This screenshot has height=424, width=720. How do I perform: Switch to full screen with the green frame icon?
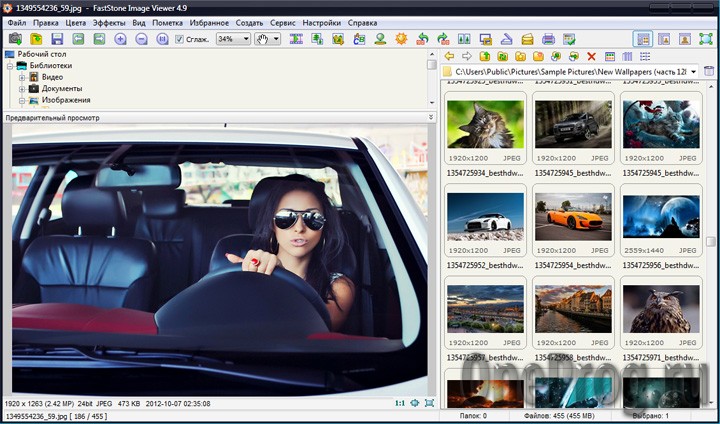pos(706,39)
